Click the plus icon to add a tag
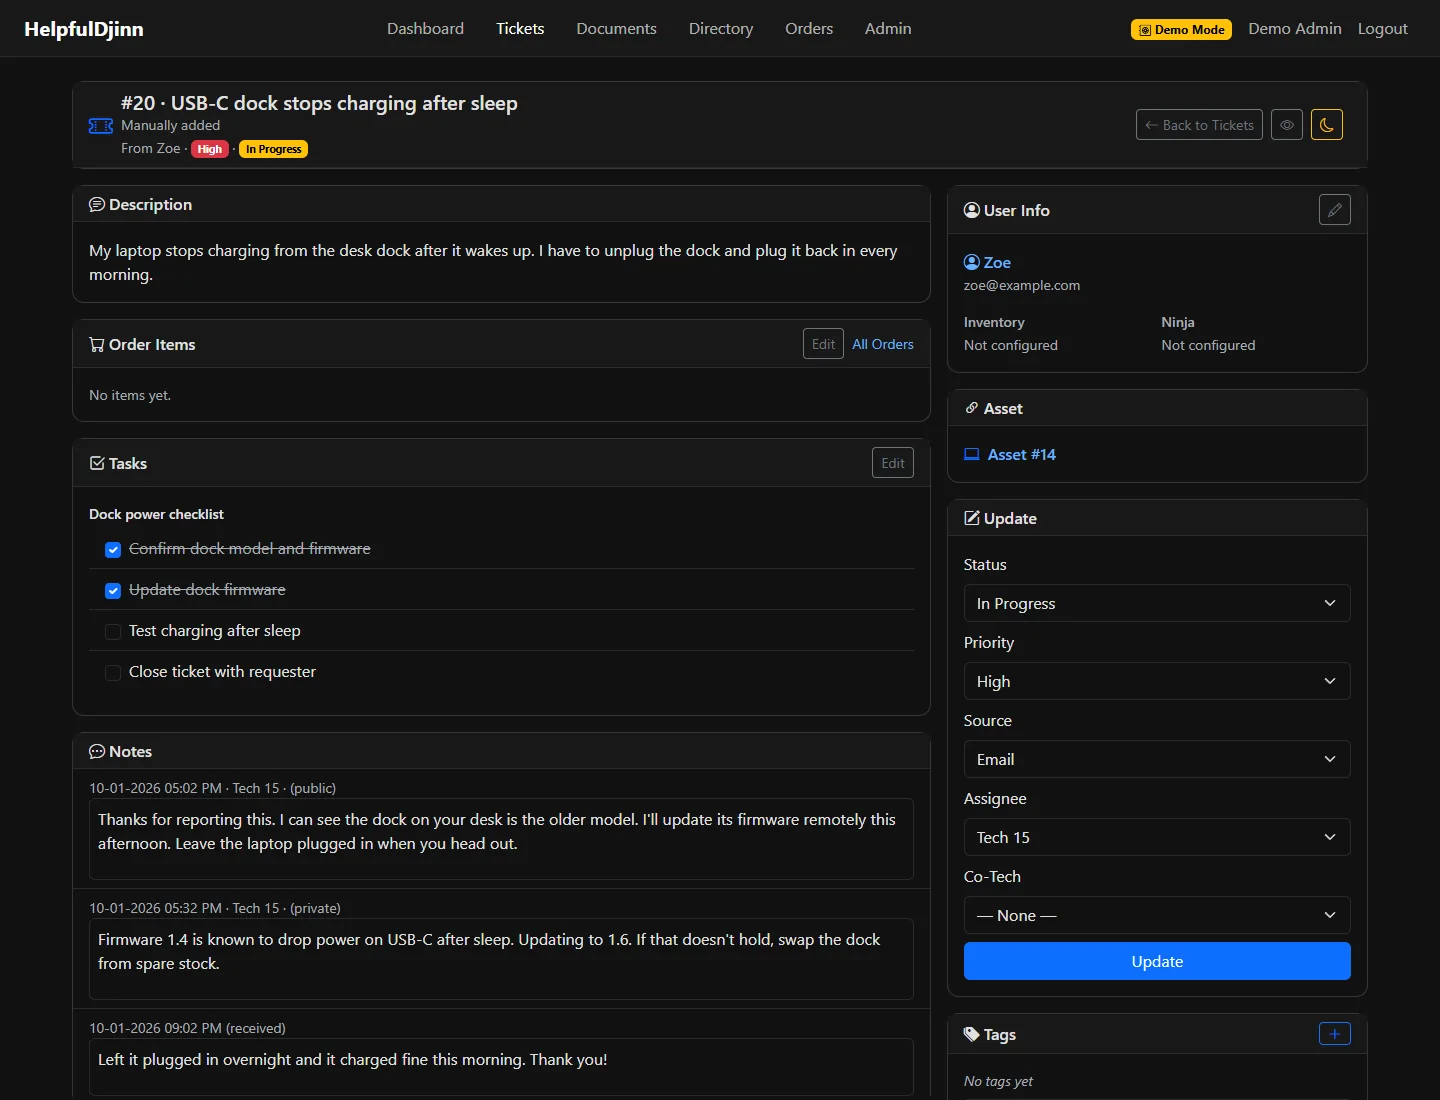The height and width of the screenshot is (1100, 1440). pyautogui.click(x=1335, y=1034)
